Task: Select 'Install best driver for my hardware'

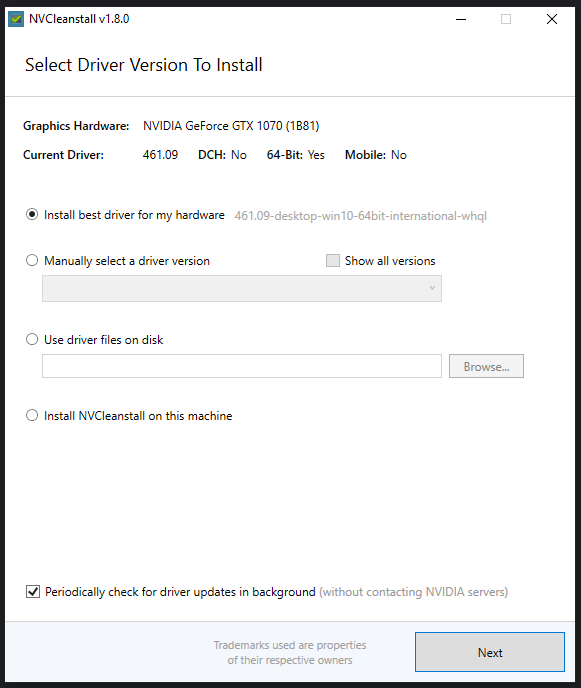Action: 32,215
